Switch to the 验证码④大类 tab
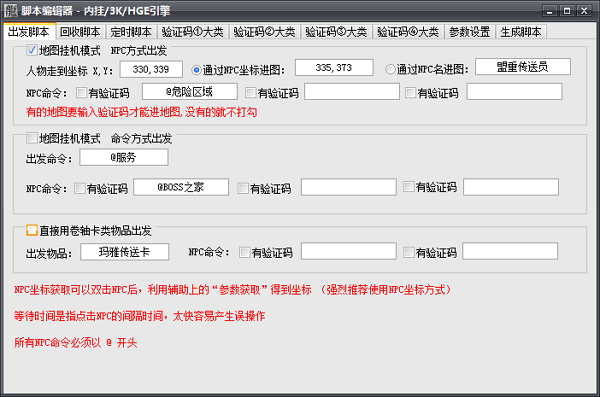The width and height of the screenshot is (600, 397). 408,32
